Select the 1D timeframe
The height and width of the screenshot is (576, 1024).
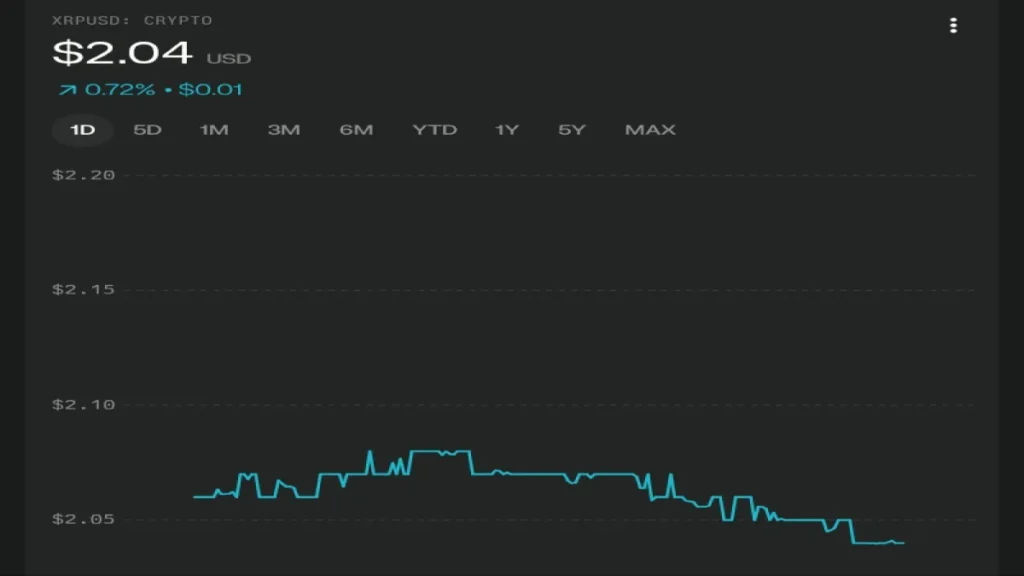(81, 130)
